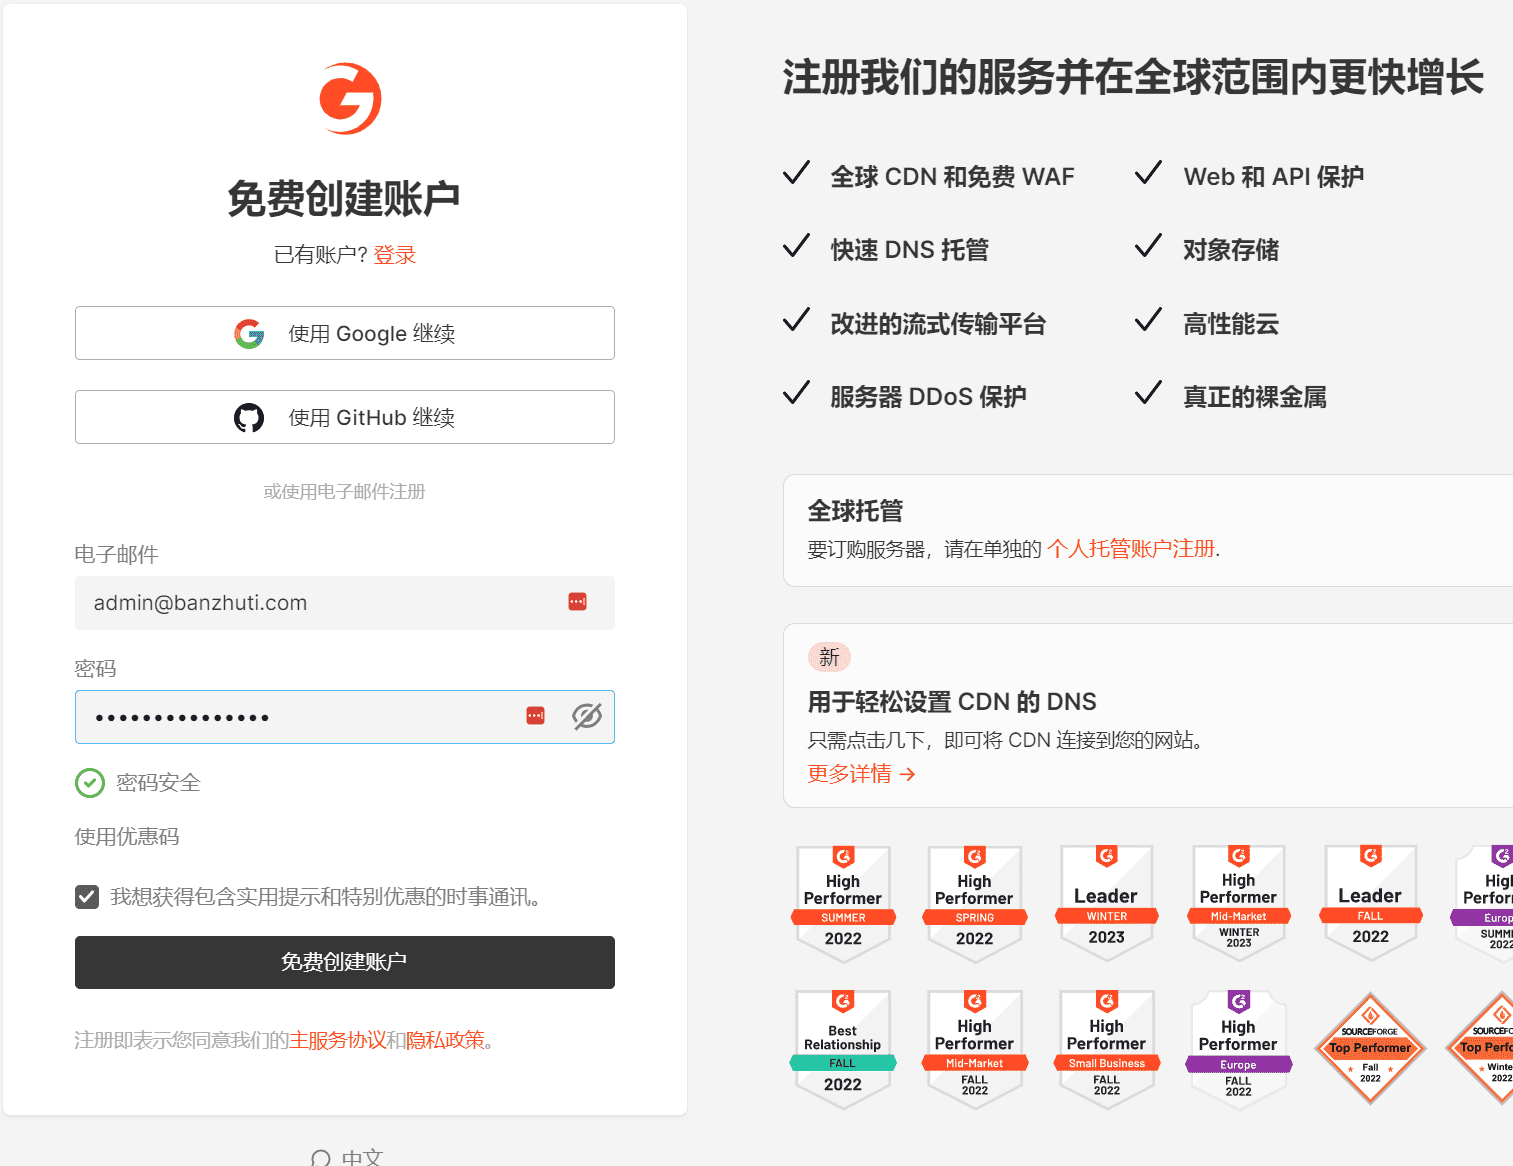
Task: Click checkmark beside 全球 CDN 和免费 WAF
Action: click(x=796, y=173)
